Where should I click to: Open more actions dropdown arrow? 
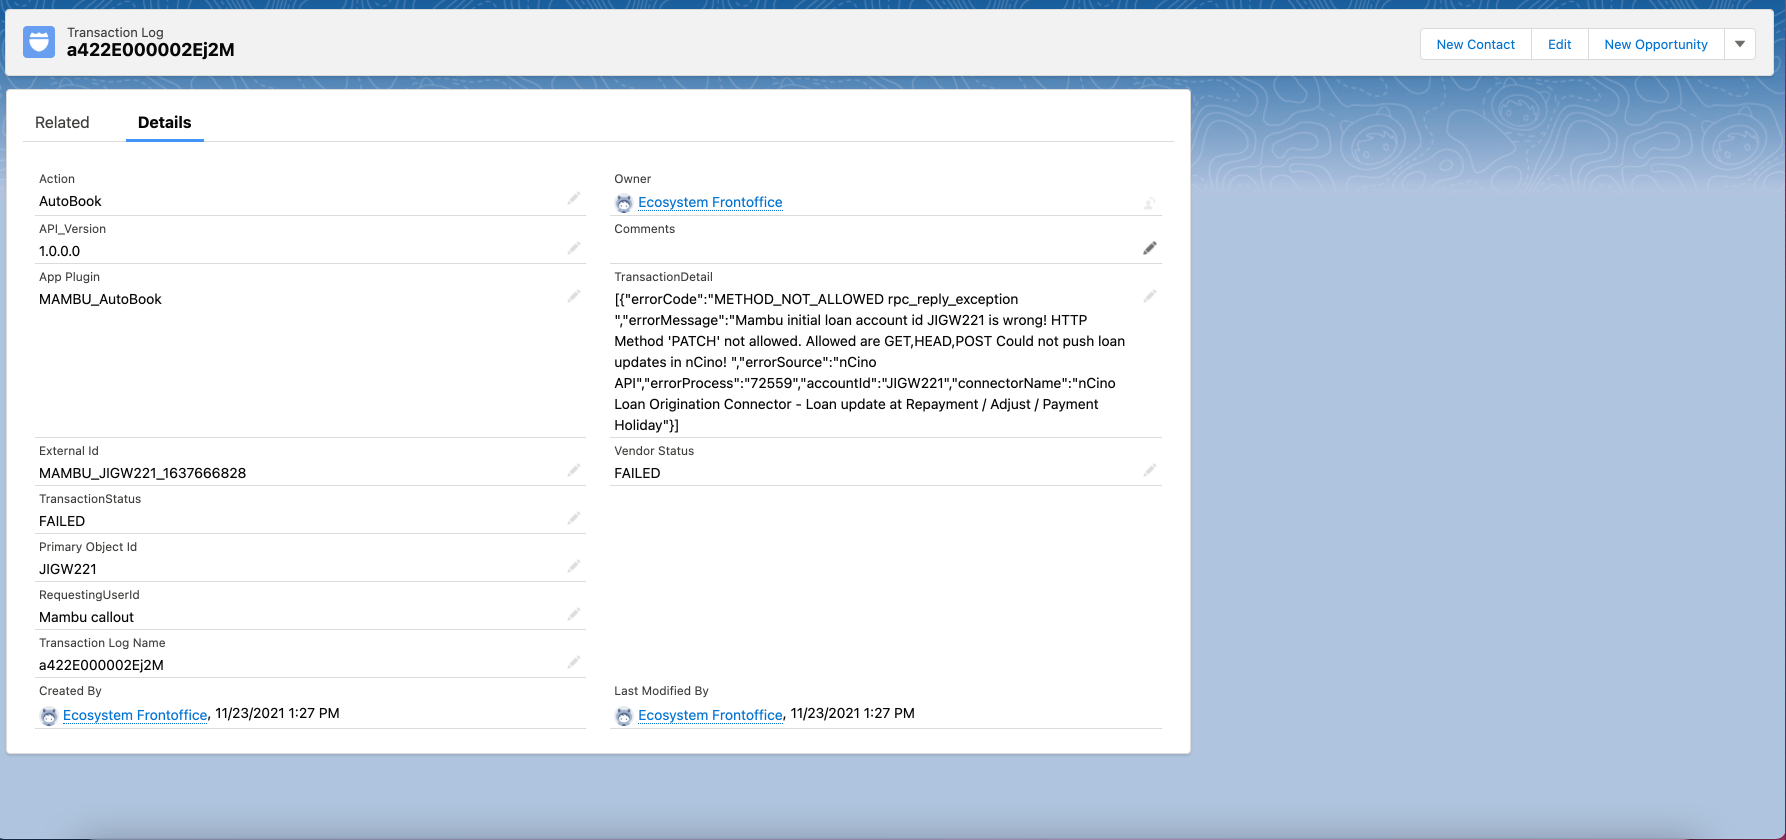pyautogui.click(x=1740, y=44)
